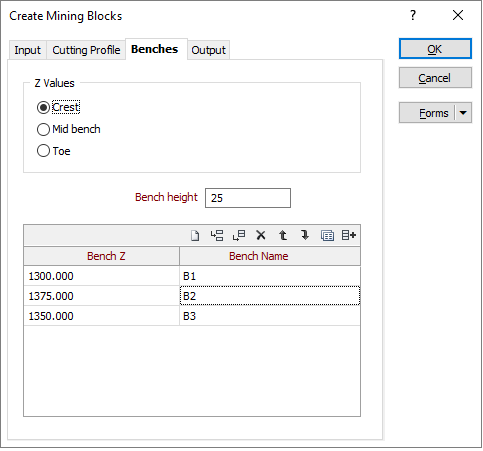Confirm with the OK button

click(x=435, y=49)
